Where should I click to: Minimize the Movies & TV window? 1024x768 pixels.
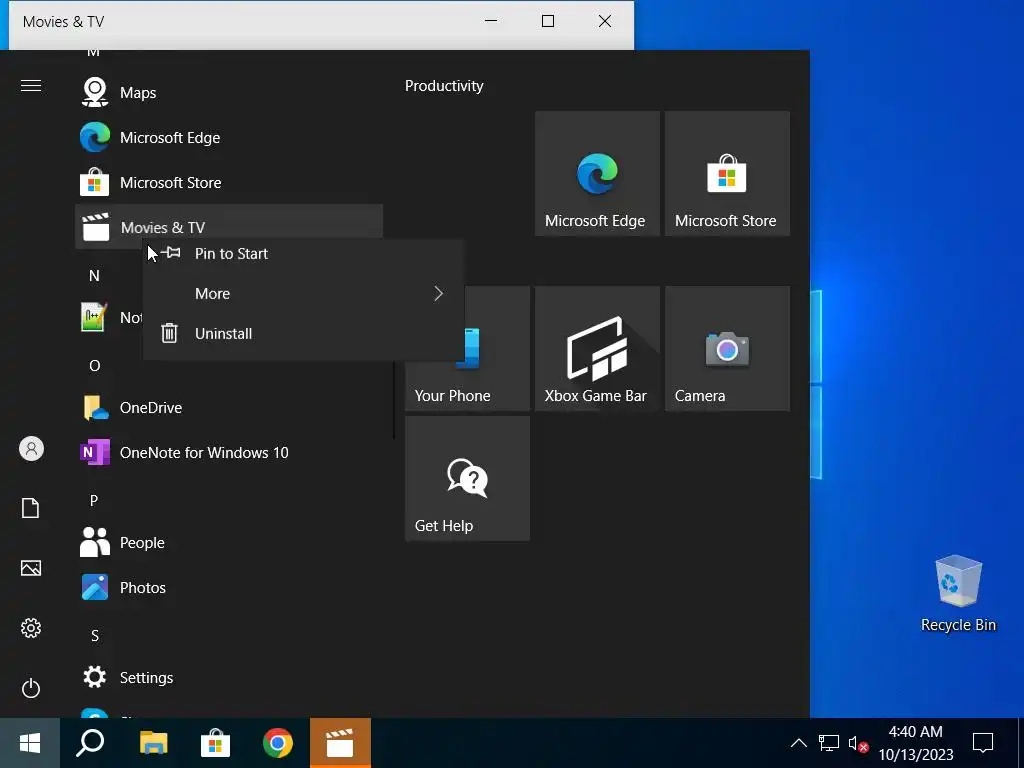point(491,21)
